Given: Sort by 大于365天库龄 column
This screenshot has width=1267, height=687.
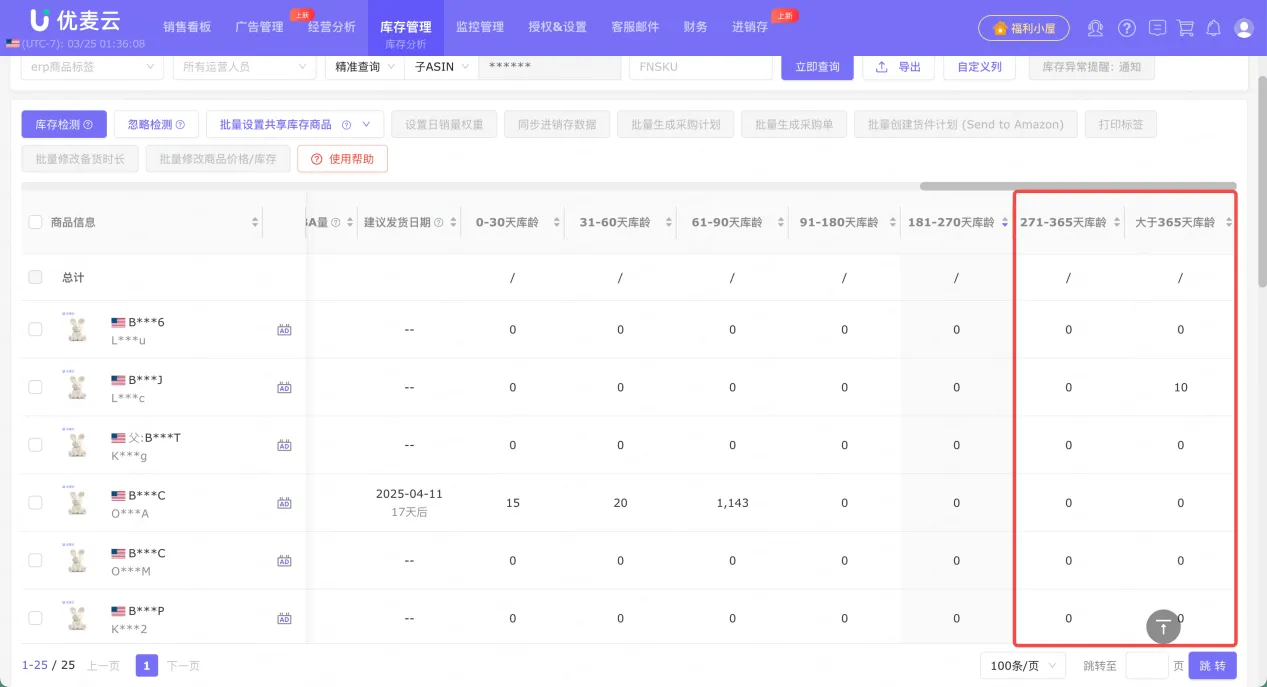Looking at the screenshot, I should [x=1227, y=222].
